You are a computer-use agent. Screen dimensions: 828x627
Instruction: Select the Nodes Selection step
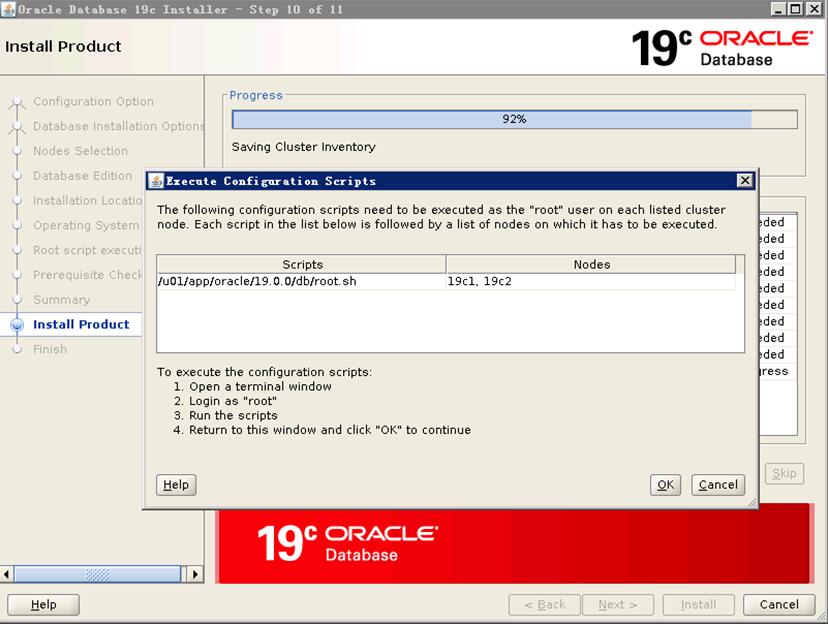(x=80, y=151)
